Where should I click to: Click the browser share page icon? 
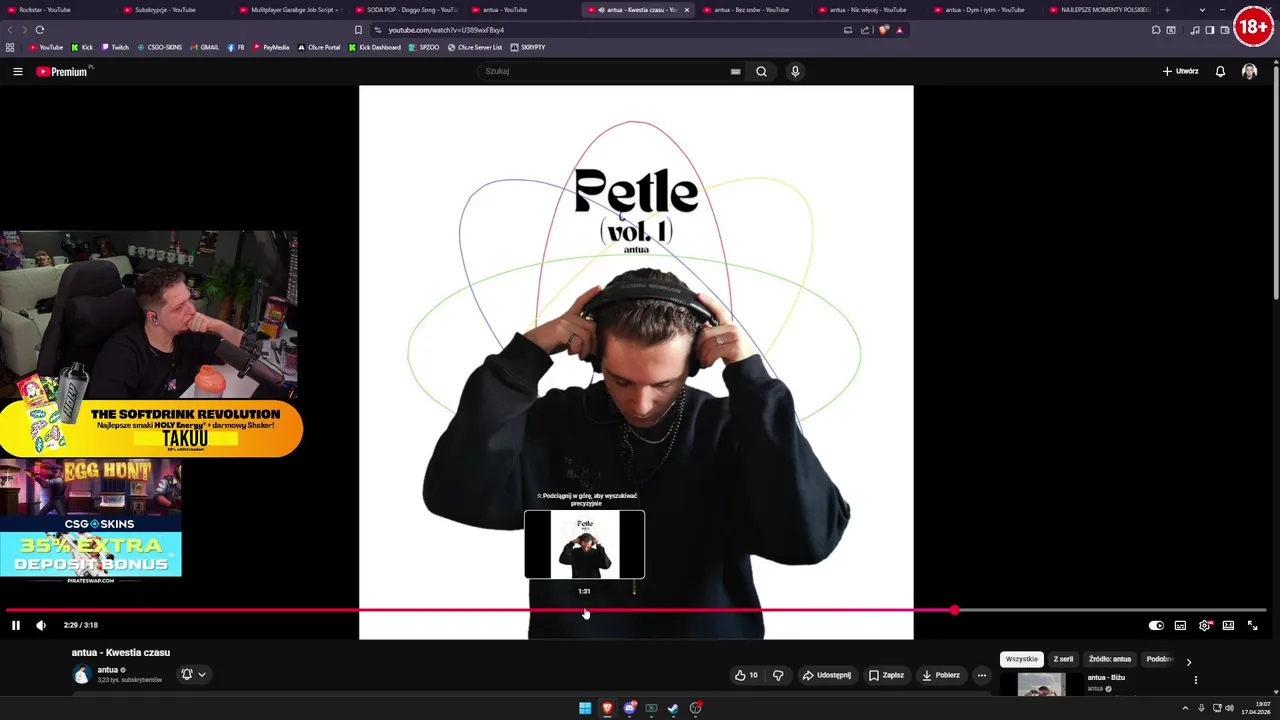point(865,30)
